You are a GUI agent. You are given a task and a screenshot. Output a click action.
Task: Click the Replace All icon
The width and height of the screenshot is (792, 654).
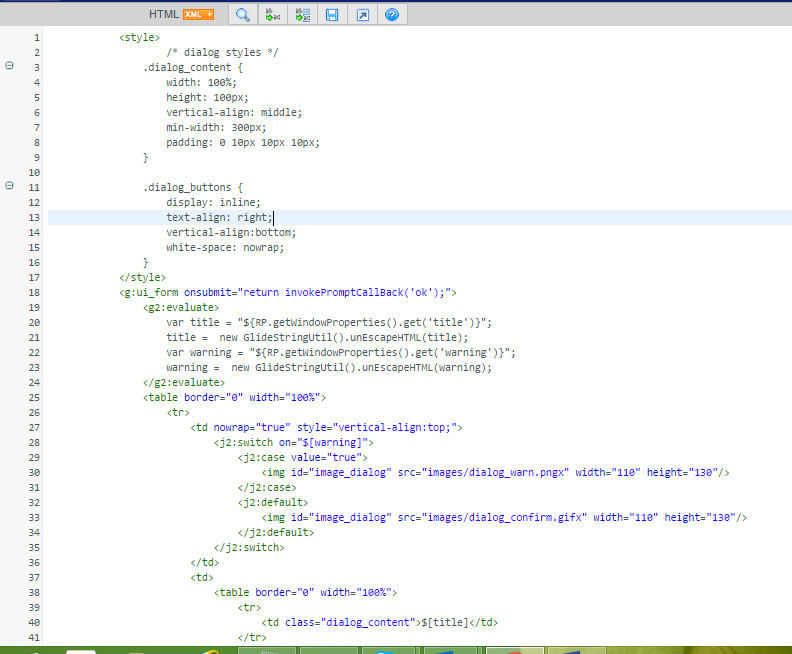tap(303, 15)
